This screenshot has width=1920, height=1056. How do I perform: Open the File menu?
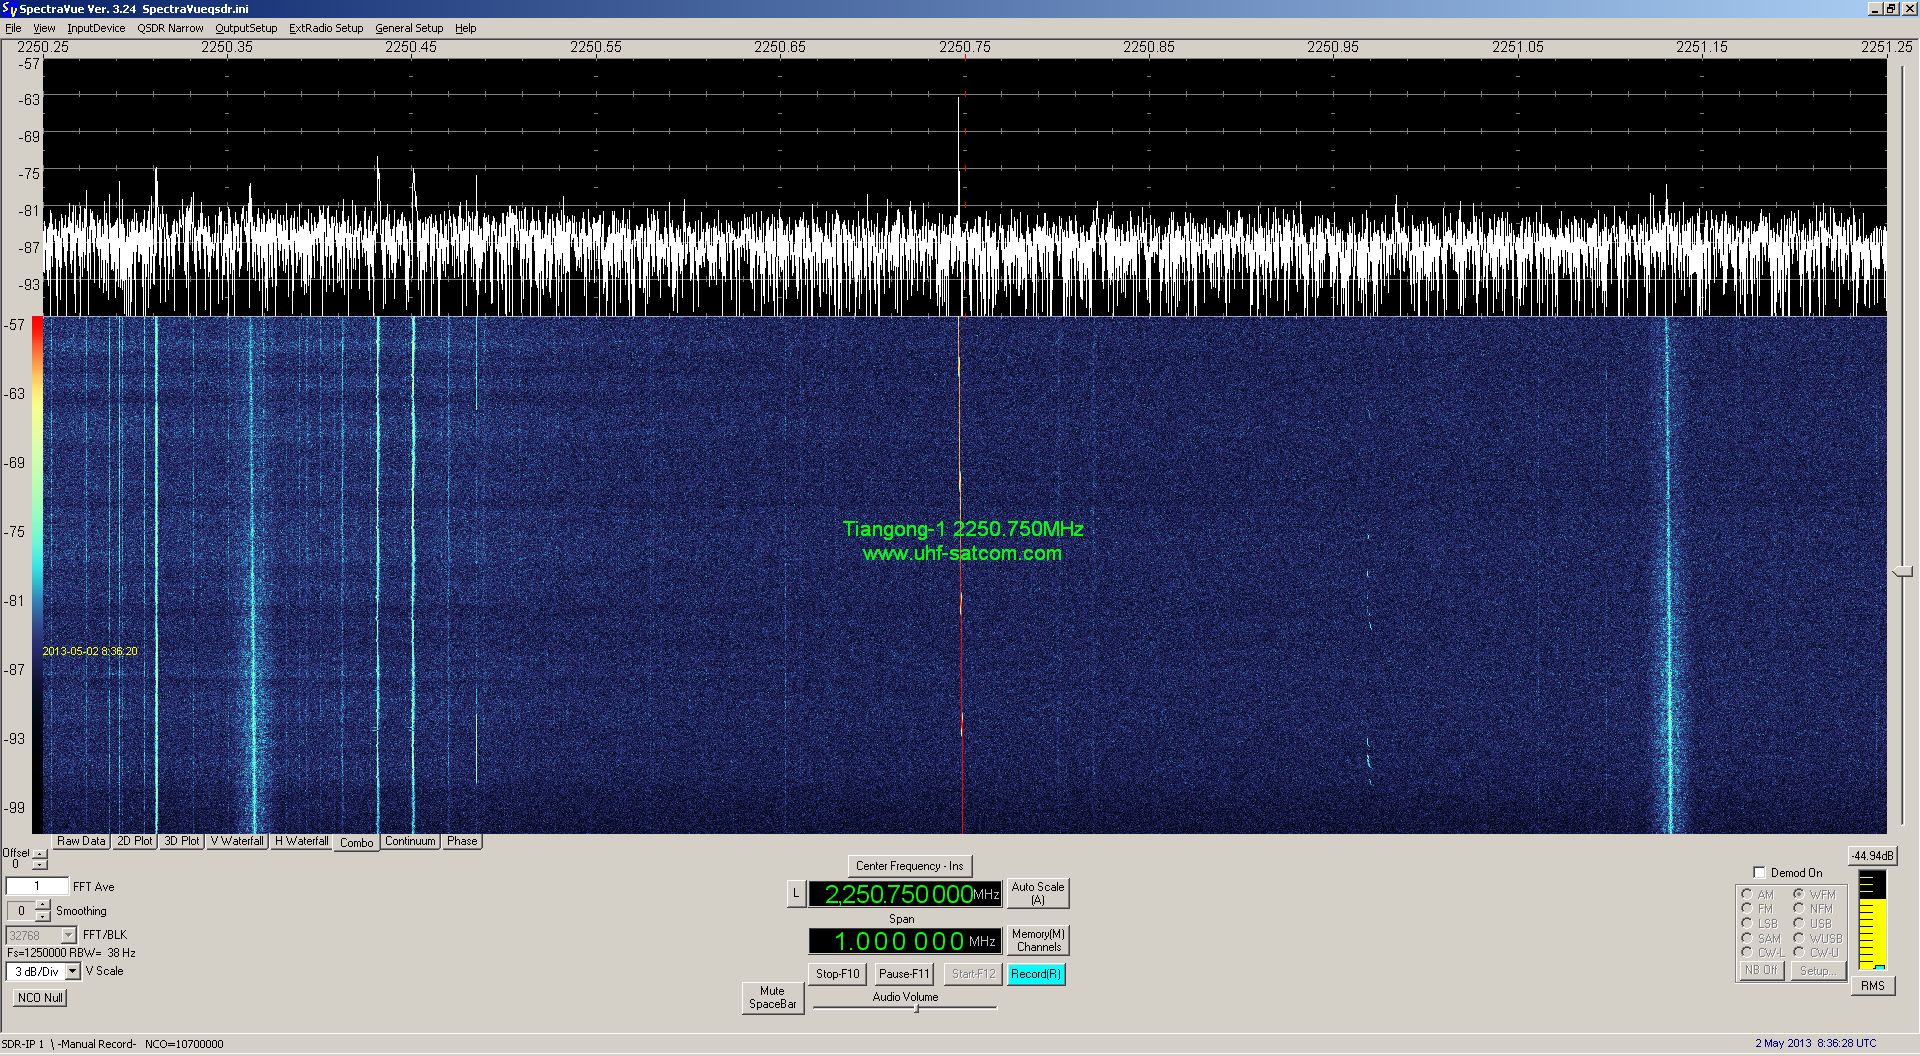click(x=13, y=28)
